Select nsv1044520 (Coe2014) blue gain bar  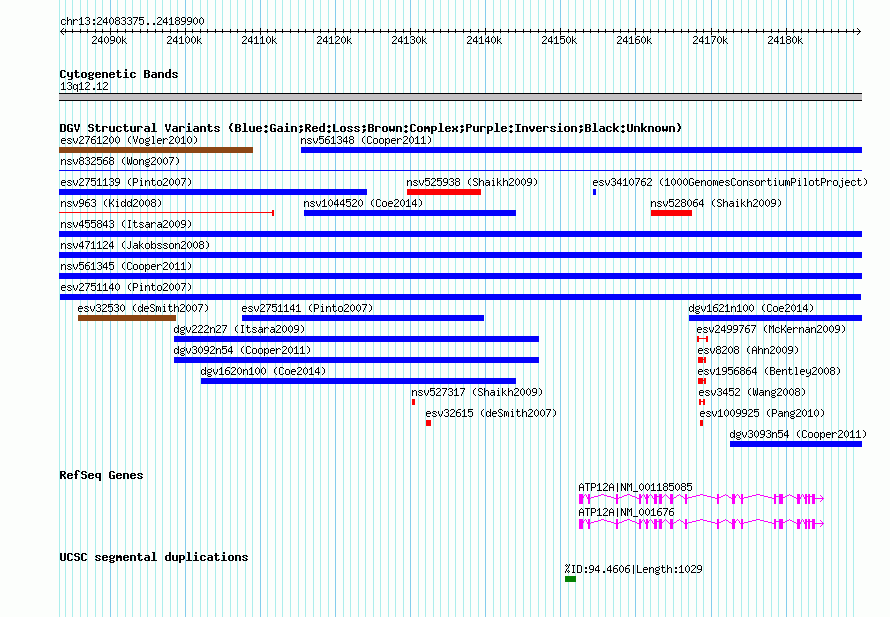click(410, 213)
